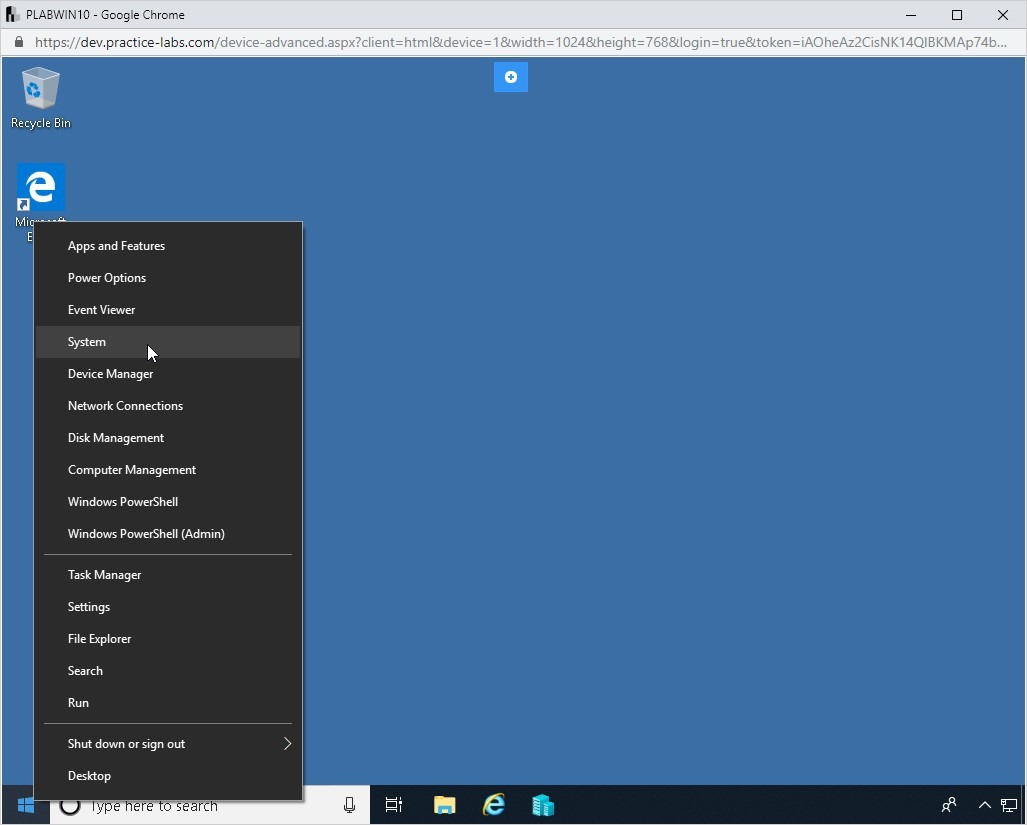Select Desktop at the menu bottom
This screenshot has width=1027, height=825.
168,777
